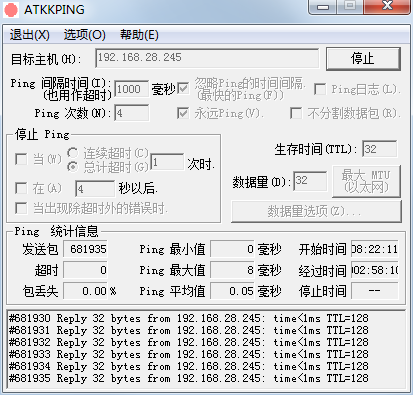The height and width of the screenshot is (395, 413).
Task: Toggle 忽略Ping的时间间隔 checkbox
Action: [183, 89]
